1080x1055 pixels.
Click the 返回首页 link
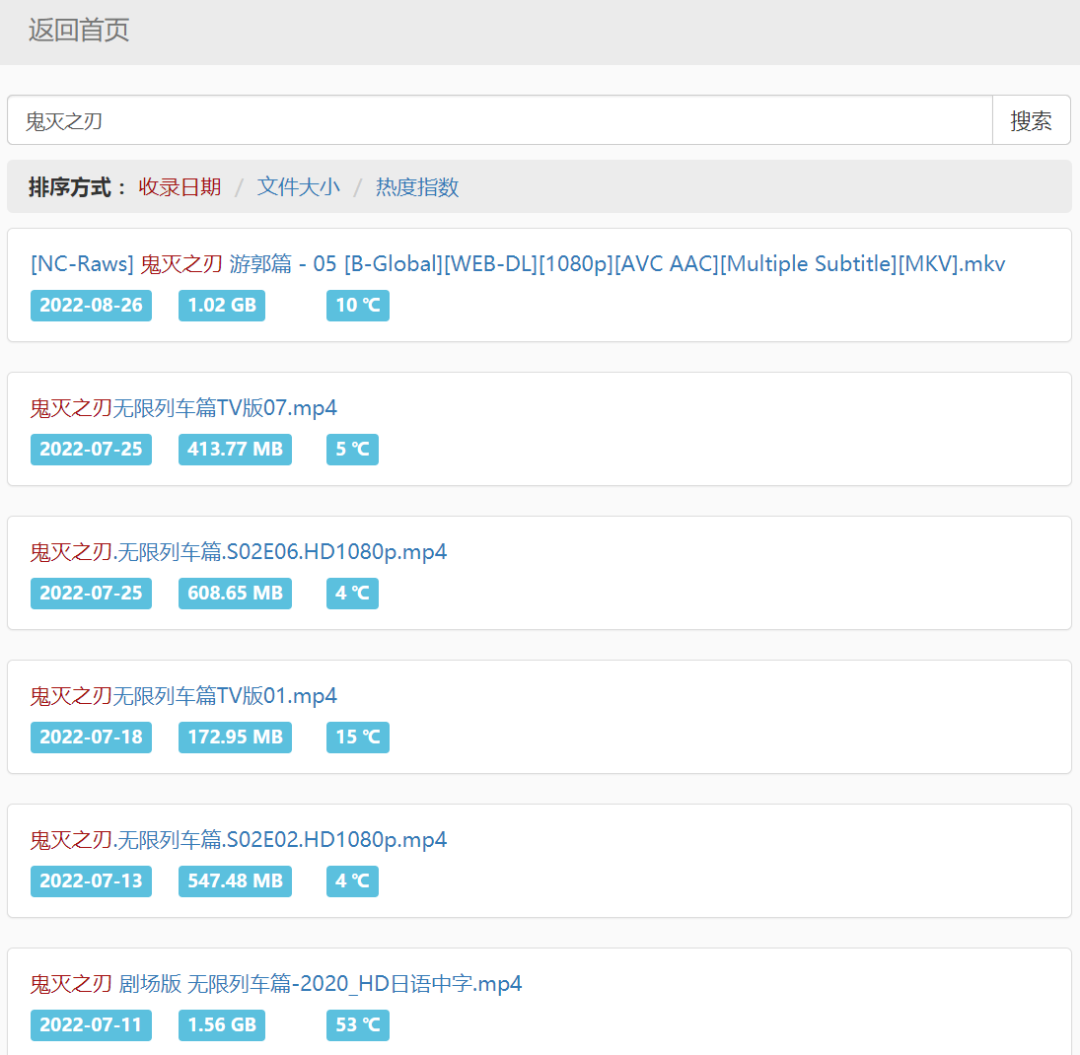click(x=79, y=30)
